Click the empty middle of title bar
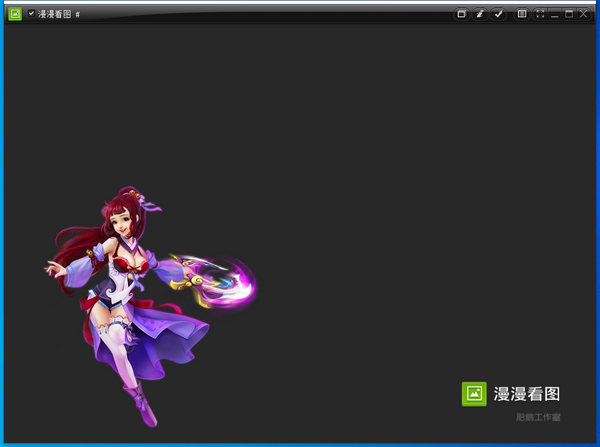Screen dimensions: 600x447 [270, 14]
